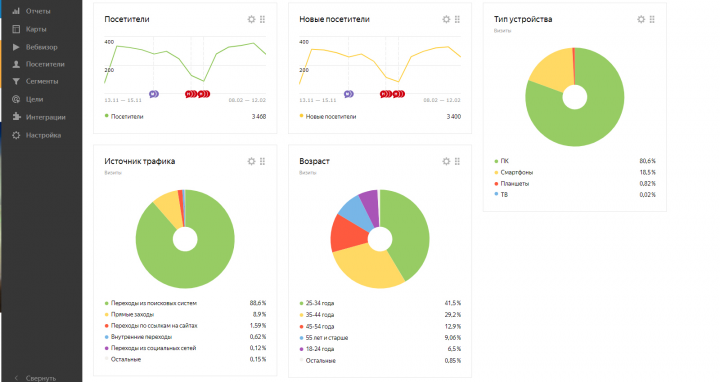Click the 3 400 new visitors value
Screen dimensions: 720x382
[453, 117]
